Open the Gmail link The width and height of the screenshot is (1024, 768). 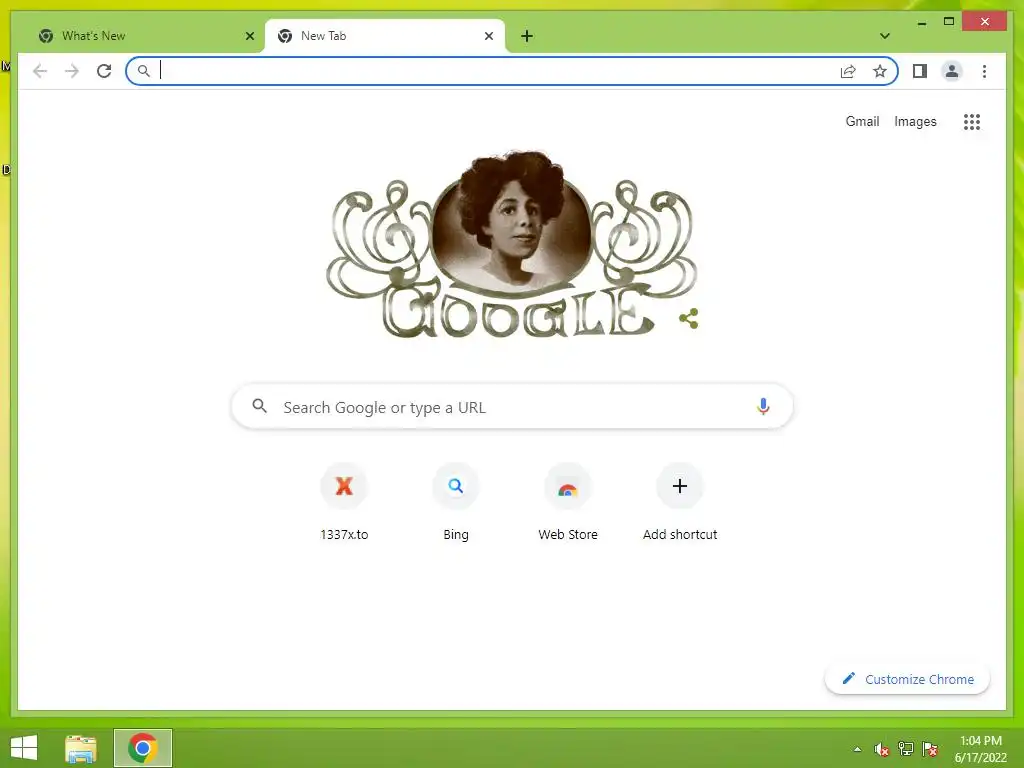point(862,121)
